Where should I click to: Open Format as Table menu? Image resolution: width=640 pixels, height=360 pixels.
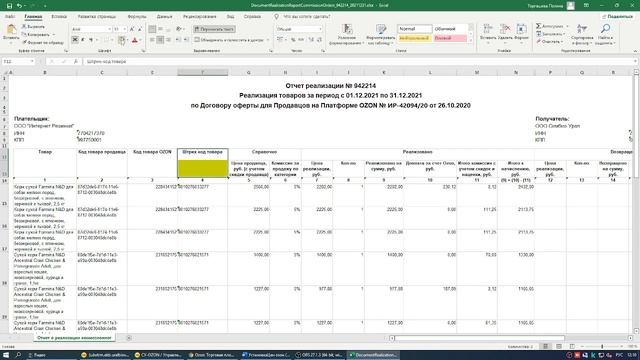coord(380,34)
